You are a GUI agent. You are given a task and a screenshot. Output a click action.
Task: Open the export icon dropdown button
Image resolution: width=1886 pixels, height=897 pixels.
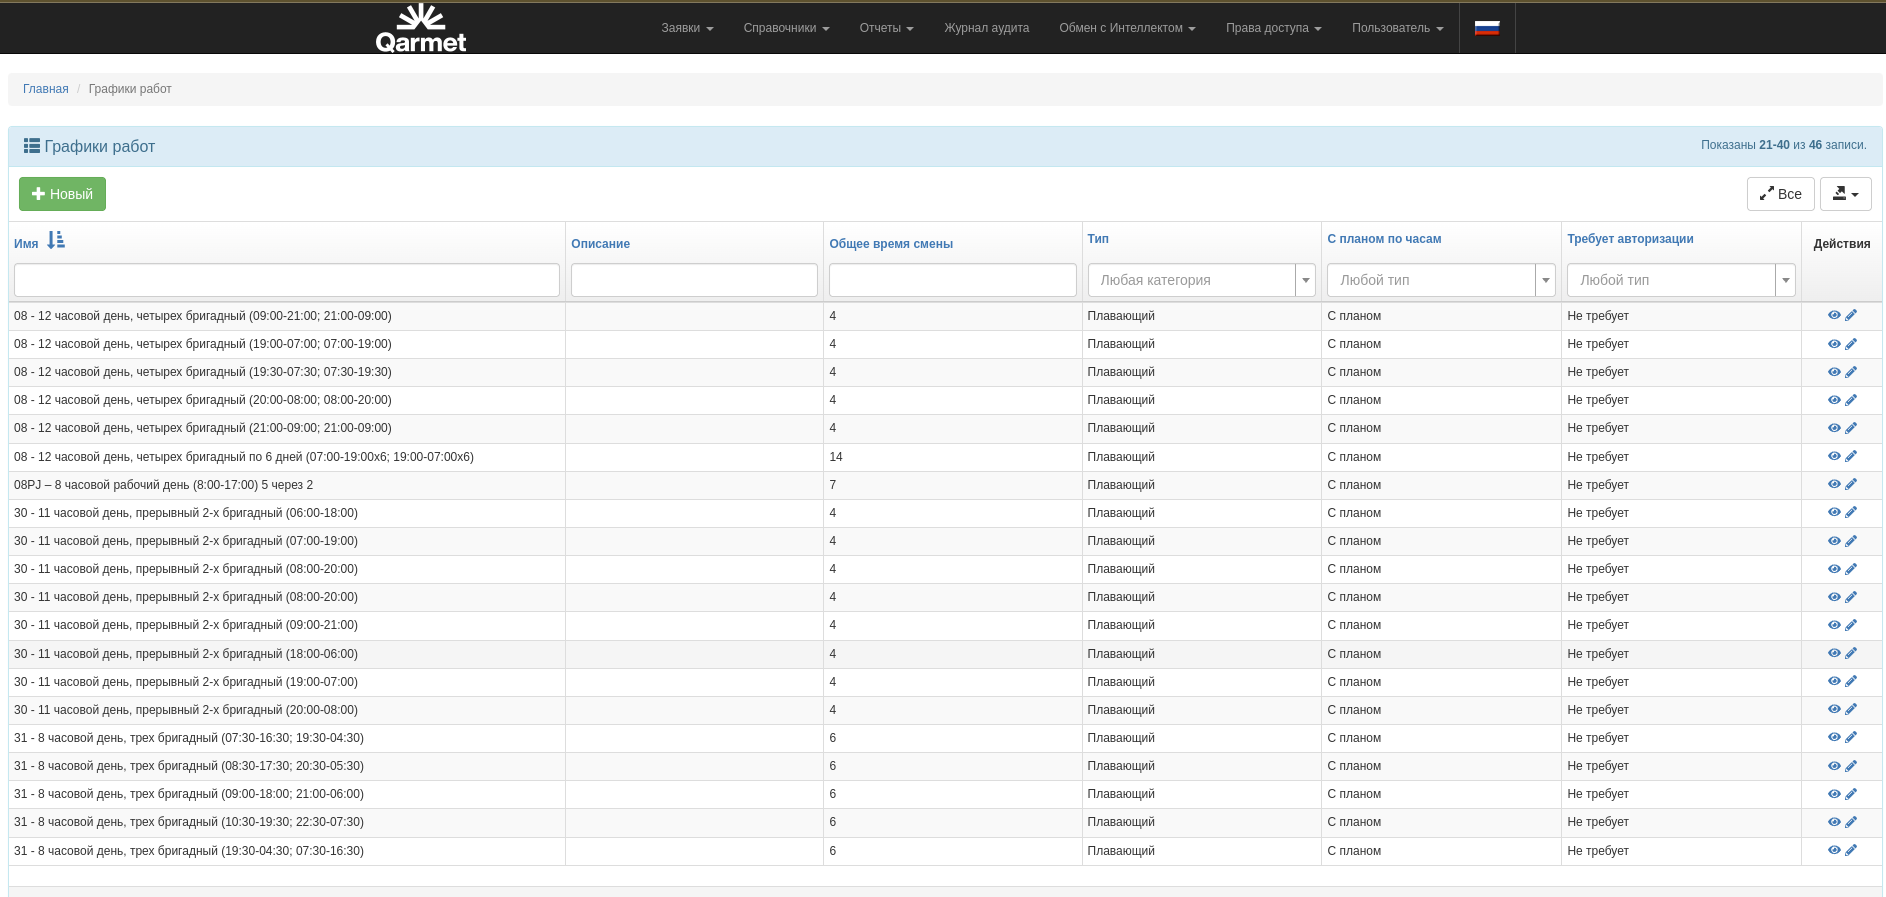click(x=1845, y=194)
